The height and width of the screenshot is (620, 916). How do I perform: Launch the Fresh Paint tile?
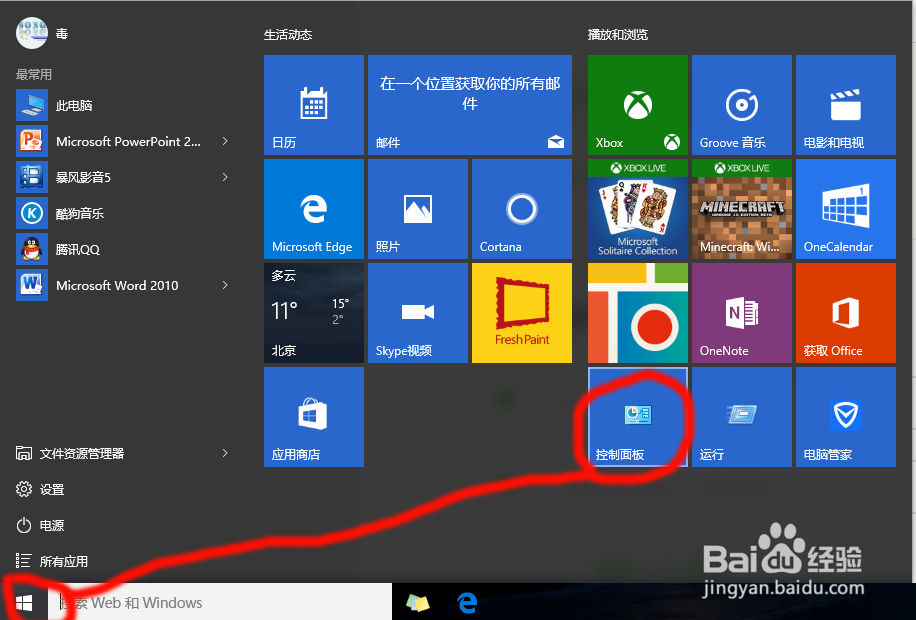click(522, 313)
